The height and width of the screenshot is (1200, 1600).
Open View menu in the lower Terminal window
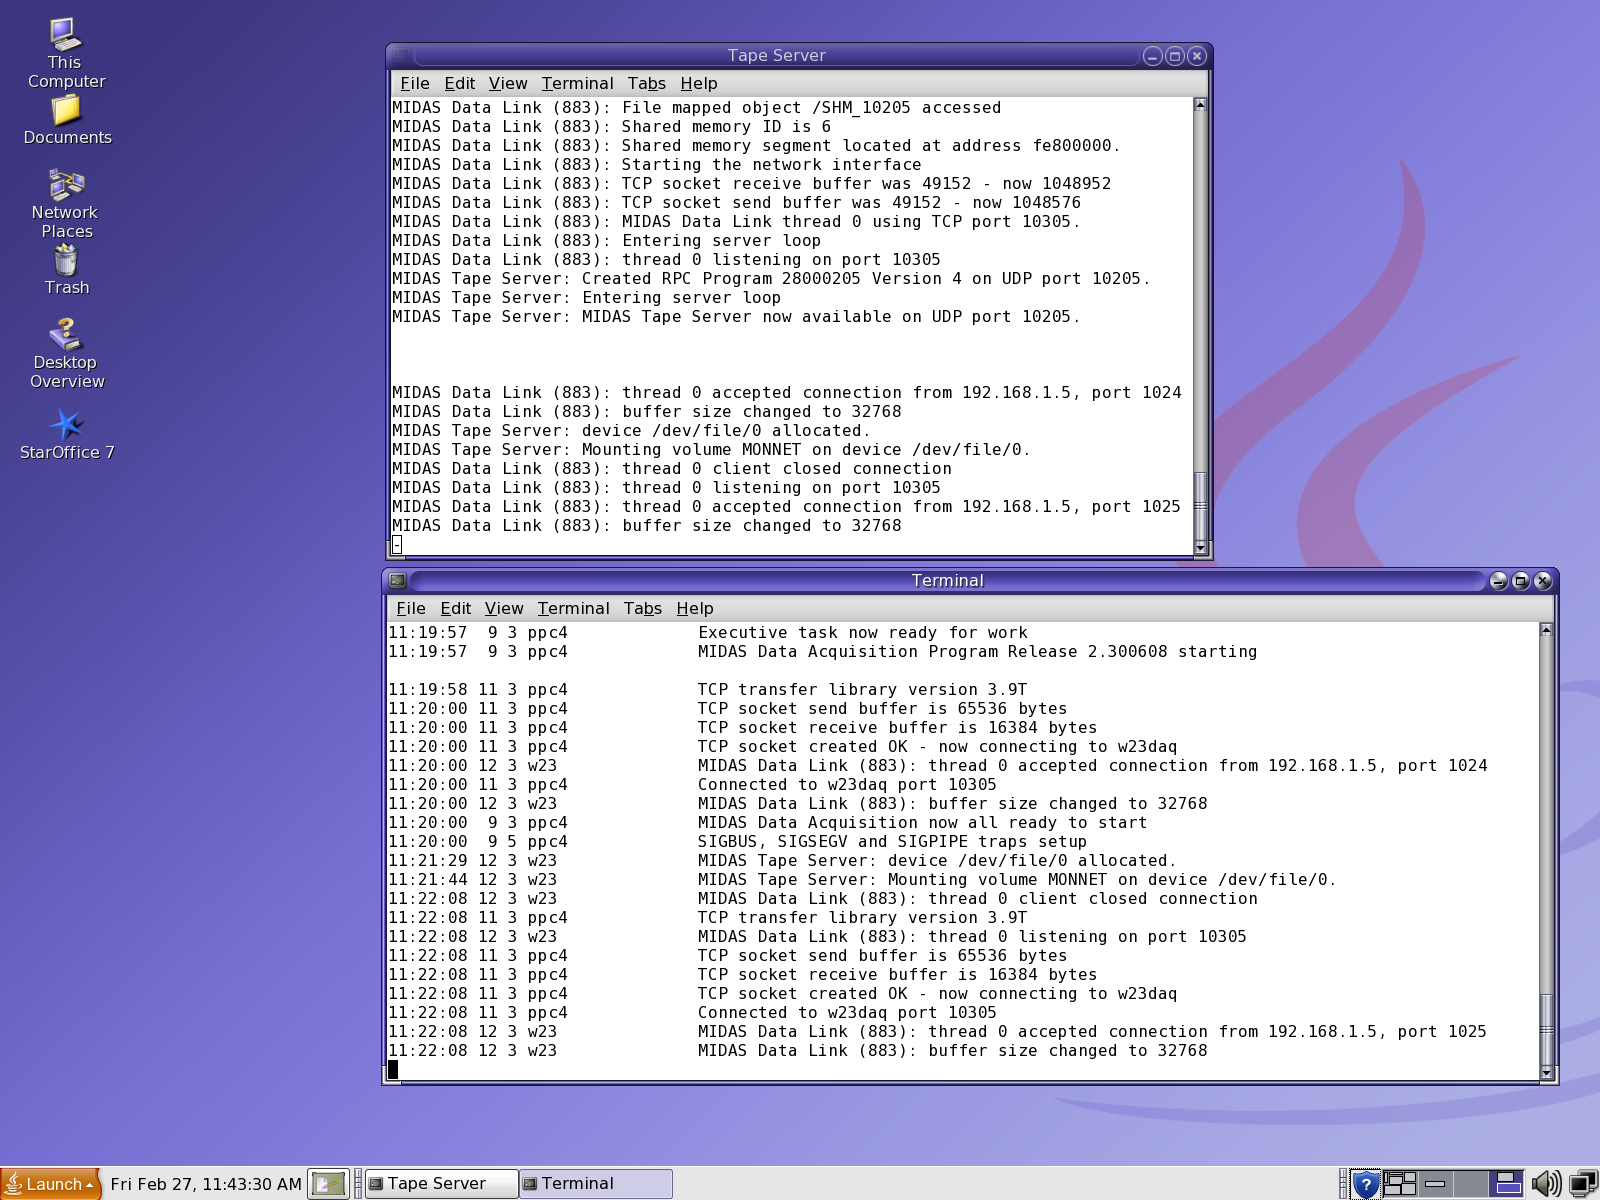(x=504, y=608)
